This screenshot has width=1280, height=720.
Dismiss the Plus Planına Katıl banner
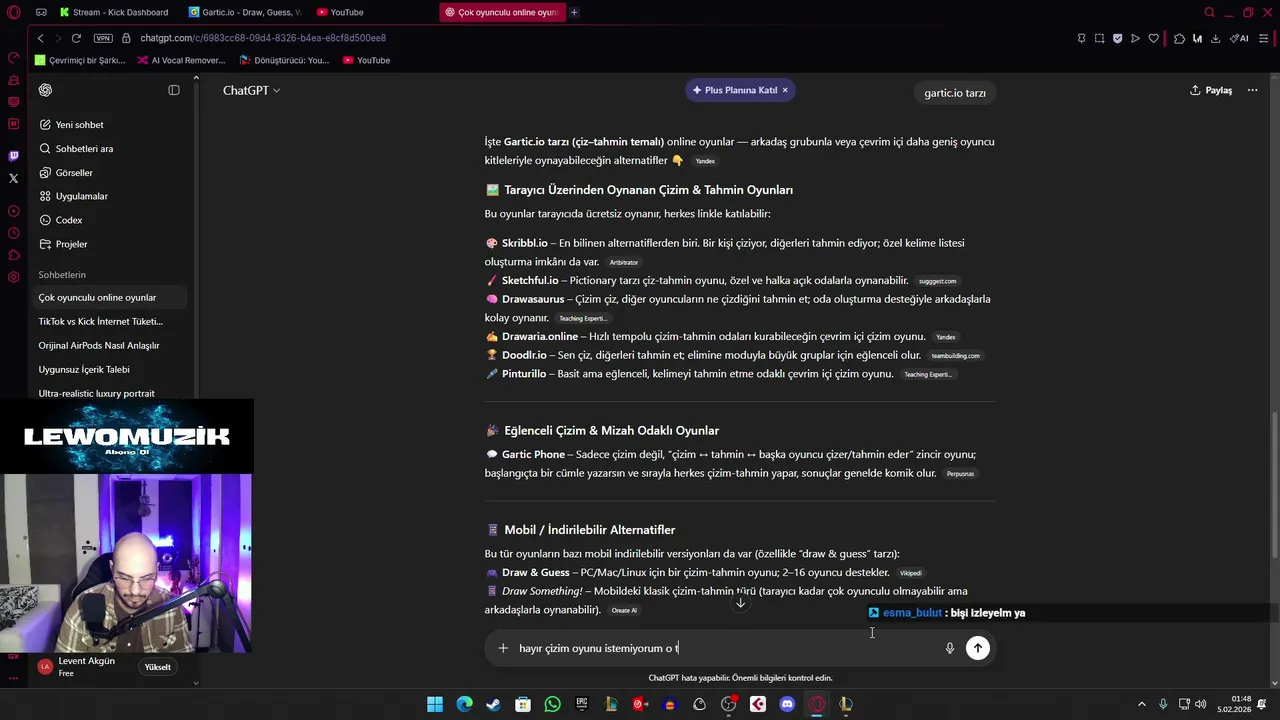click(785, 90)
